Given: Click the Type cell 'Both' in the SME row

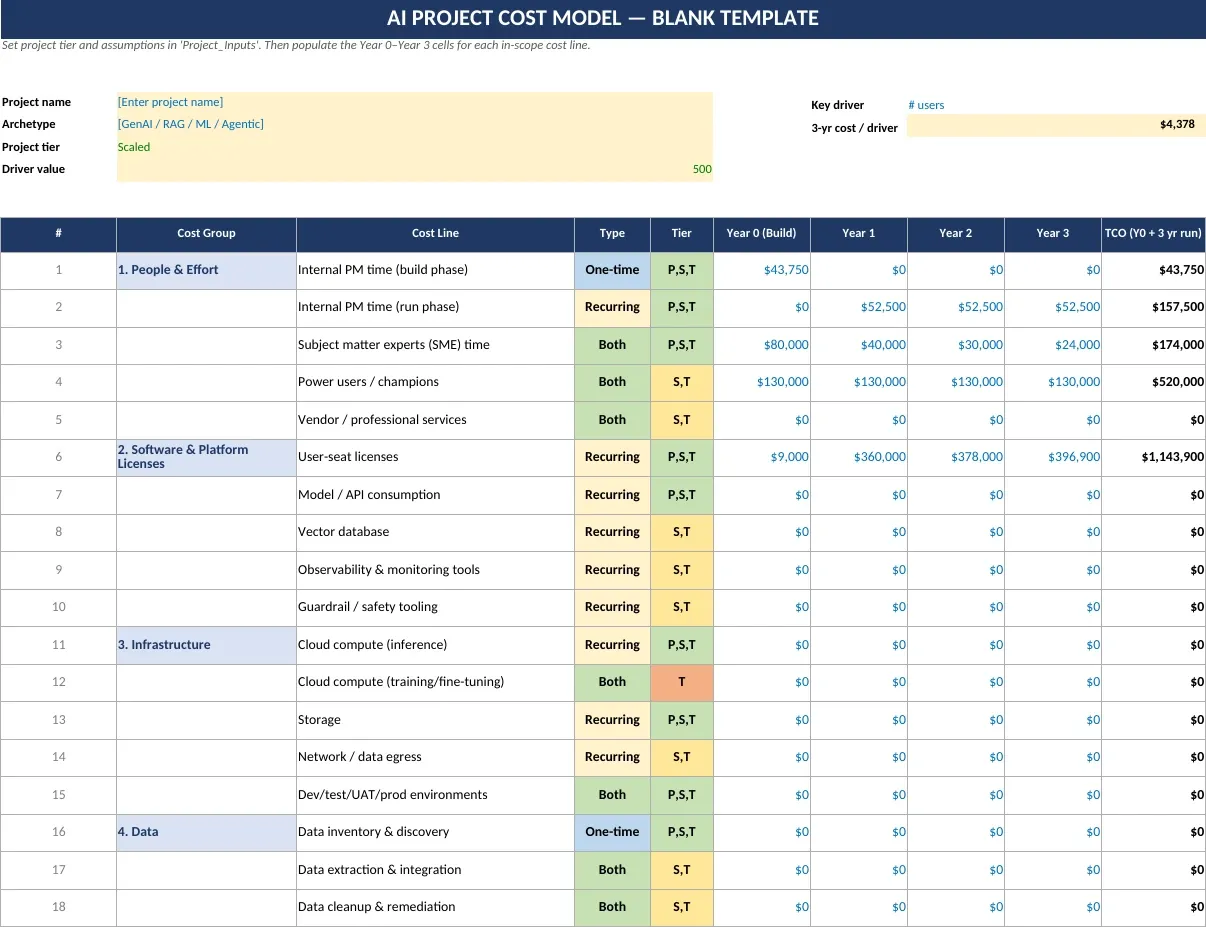Looking at the screenshot, I should [x=612, y=345].
